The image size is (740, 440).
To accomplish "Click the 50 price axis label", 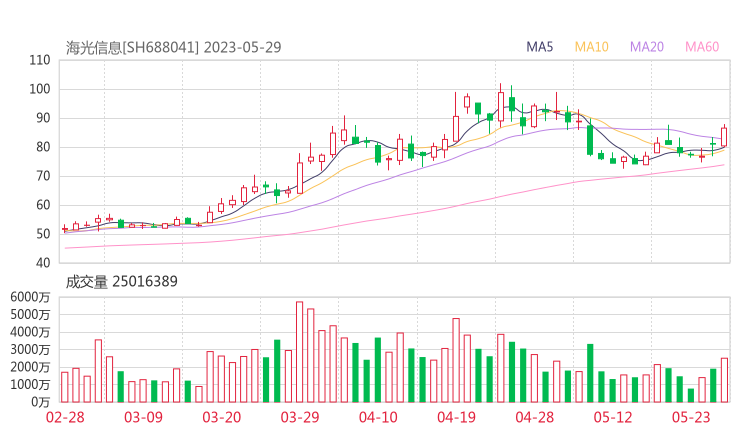I will coord(43,234).
